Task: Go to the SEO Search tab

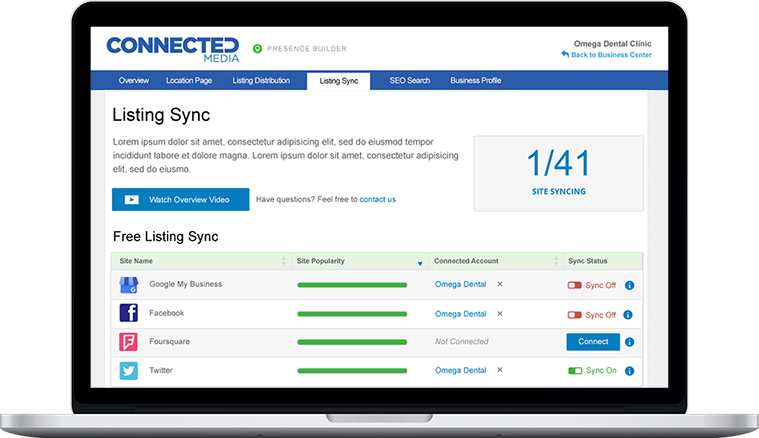Action: [x=410, y=80]
